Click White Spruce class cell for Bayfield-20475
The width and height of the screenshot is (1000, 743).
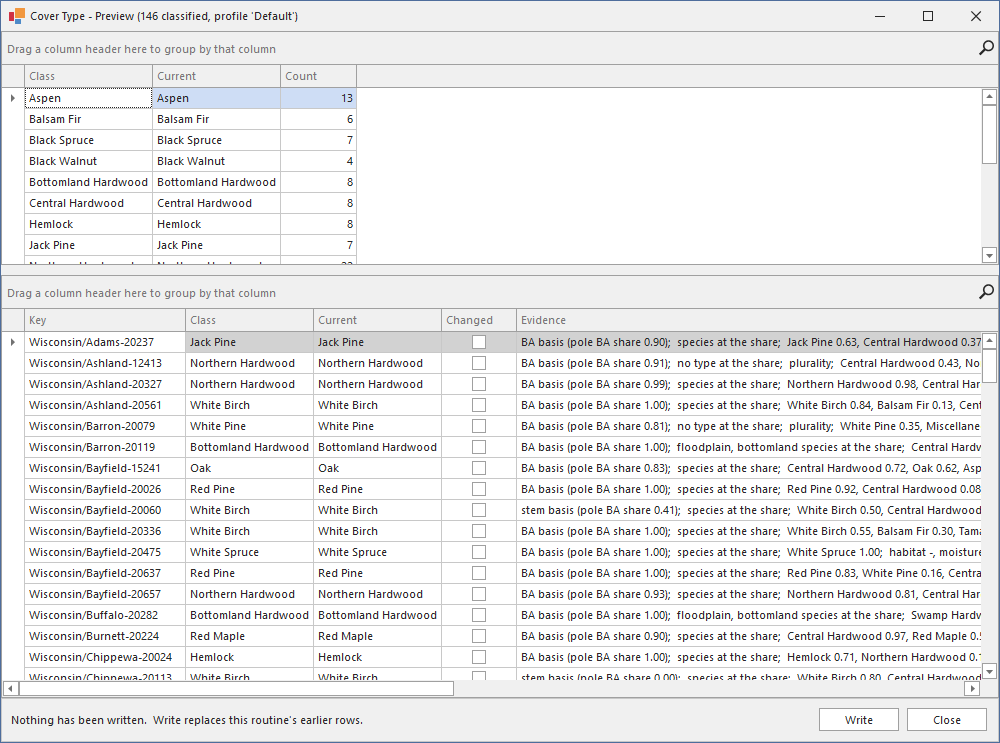[x=249, y=552]
